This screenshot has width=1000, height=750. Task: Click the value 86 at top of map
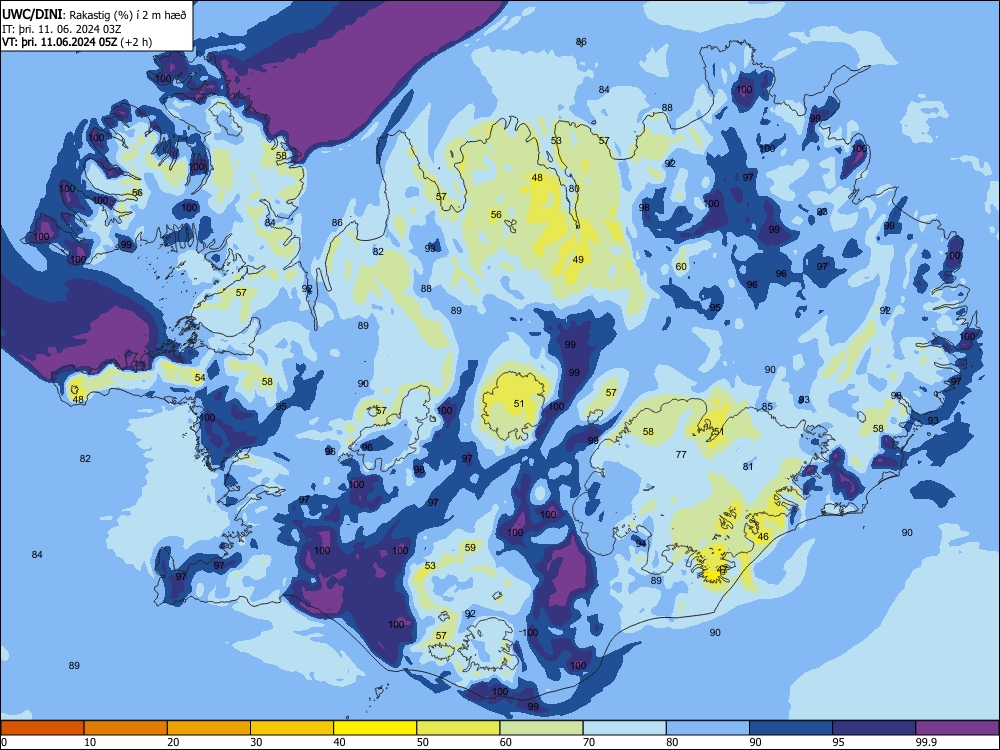click(x=581, y=42)
